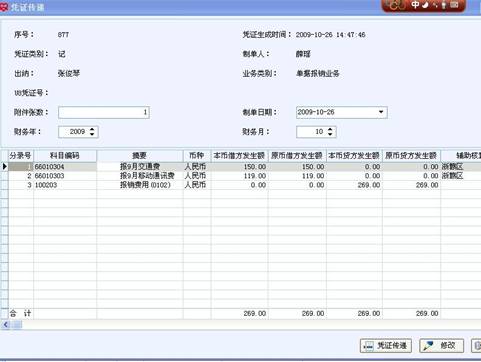Click the moon icon in the input method bar
Image resolution: width=481 pixels, height=362 pixels.
point(425,5)
